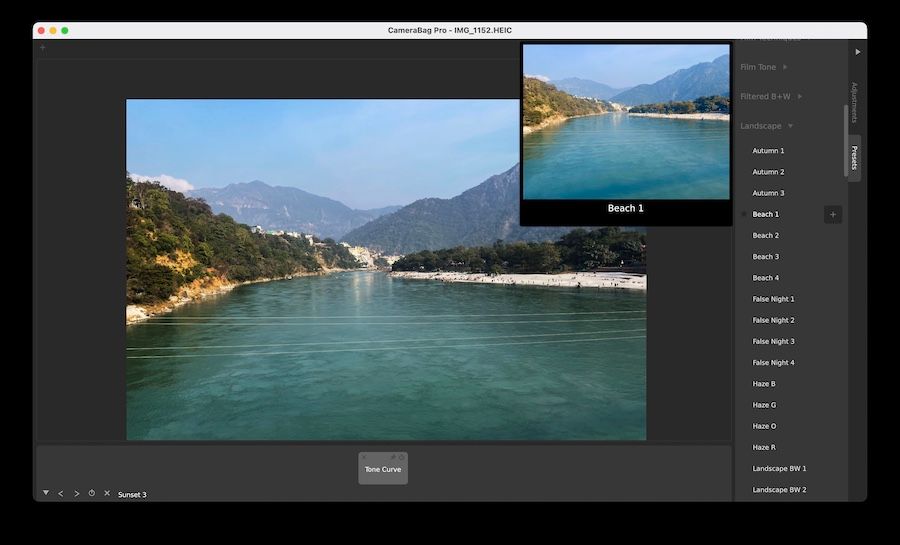Toggle the power icon in bottom tray controls
This screenshot has height=545, width=900.
(91, 493)
